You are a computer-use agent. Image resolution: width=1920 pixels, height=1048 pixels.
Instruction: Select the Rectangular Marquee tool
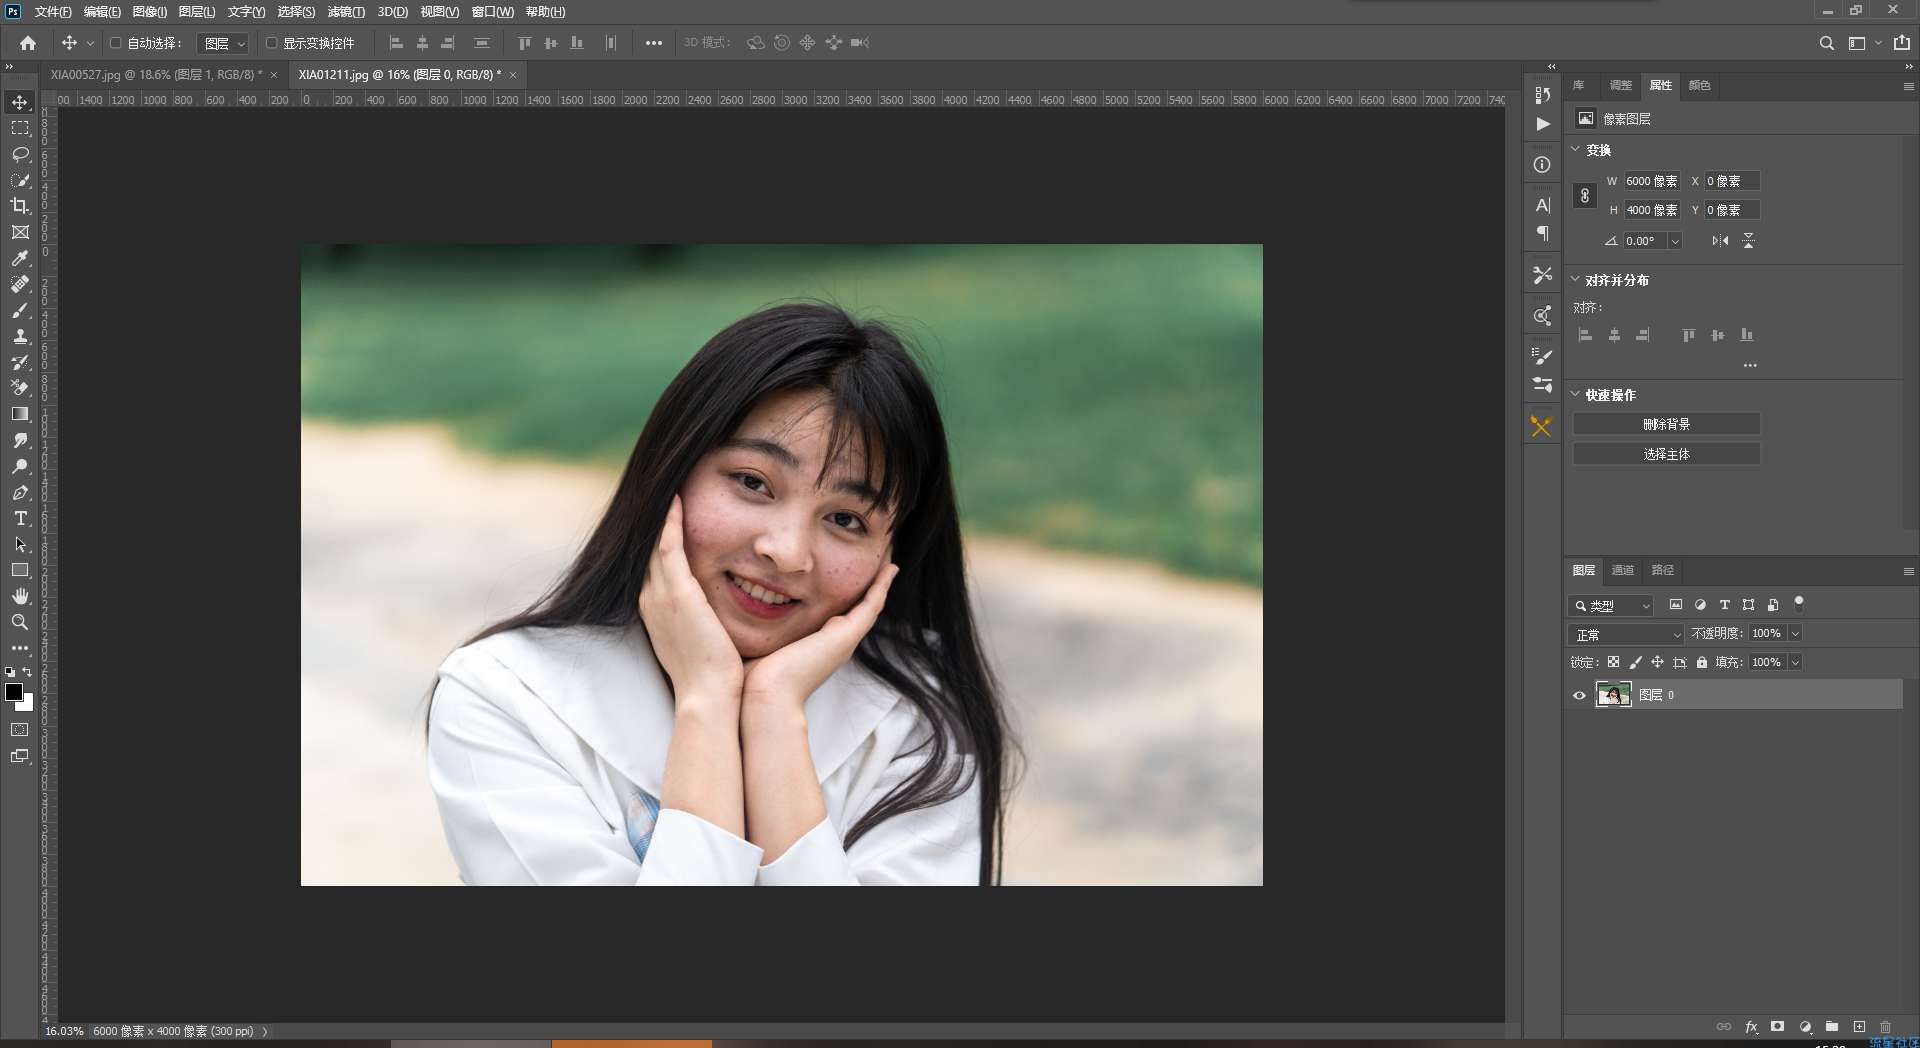[x=20, y=128]
